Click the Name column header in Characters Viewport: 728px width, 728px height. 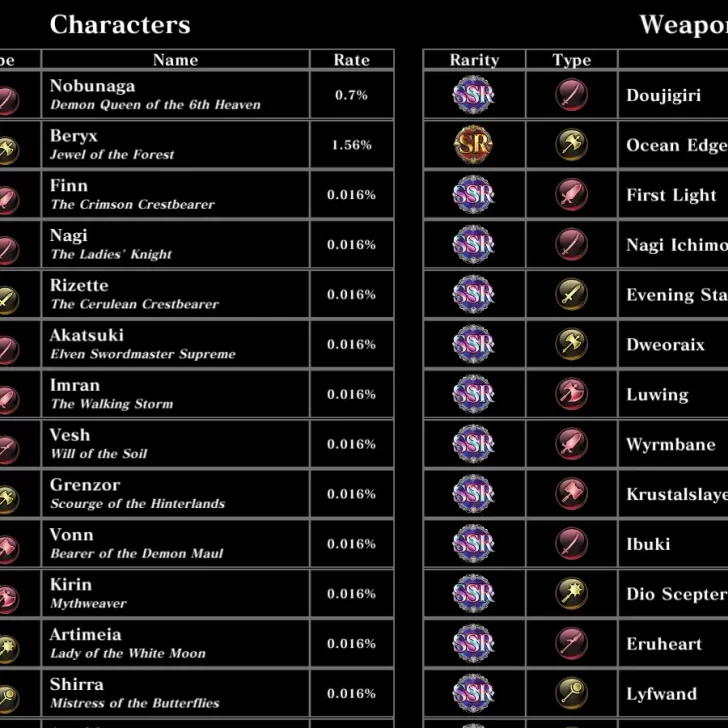tap(176, 60)
